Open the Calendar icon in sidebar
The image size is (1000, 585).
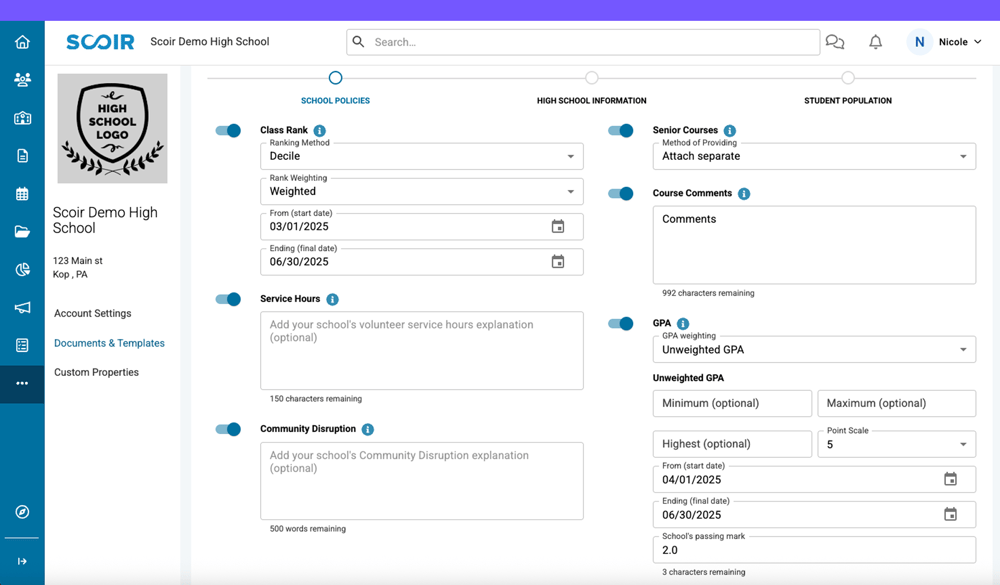point(22,194)
